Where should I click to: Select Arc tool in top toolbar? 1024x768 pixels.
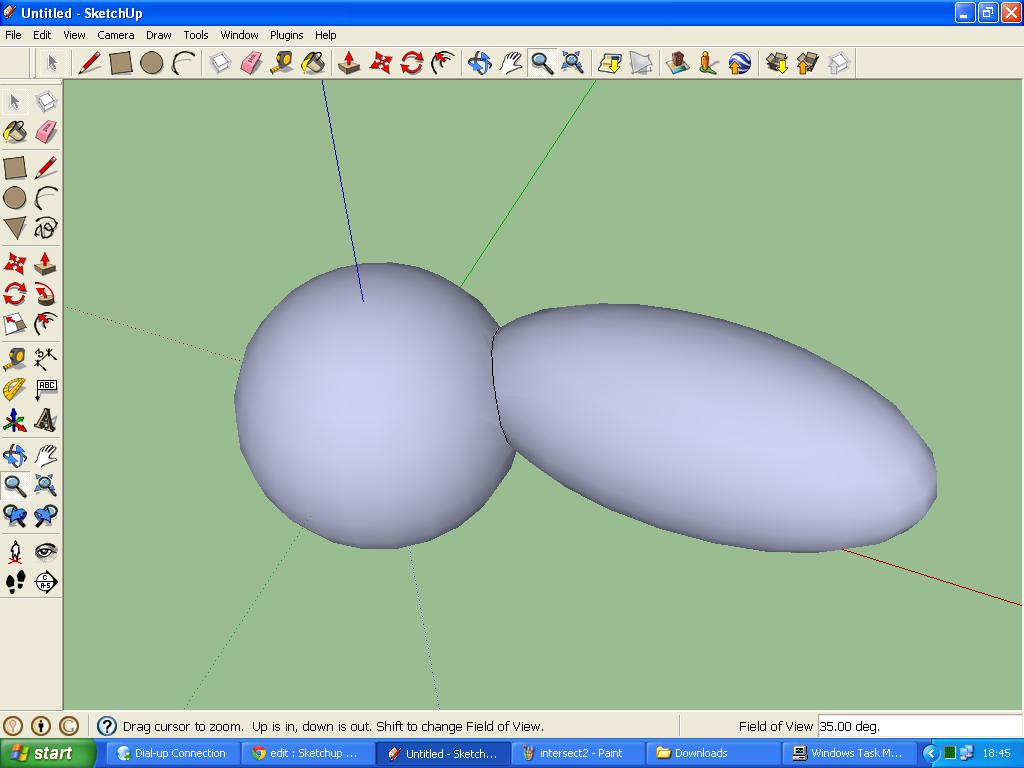pos(184,63)
